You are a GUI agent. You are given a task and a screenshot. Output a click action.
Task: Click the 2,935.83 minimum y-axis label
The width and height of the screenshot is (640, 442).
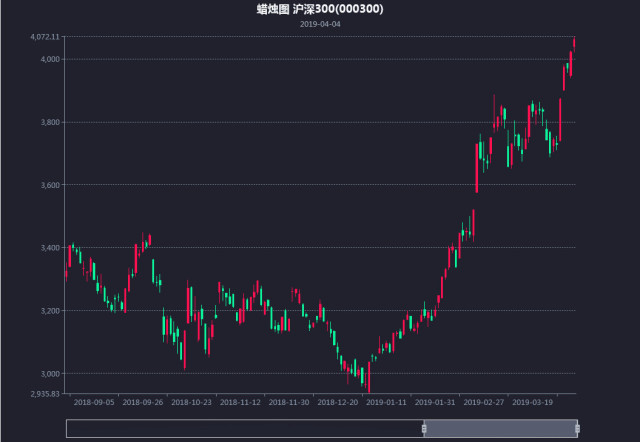tap(45, 393)
